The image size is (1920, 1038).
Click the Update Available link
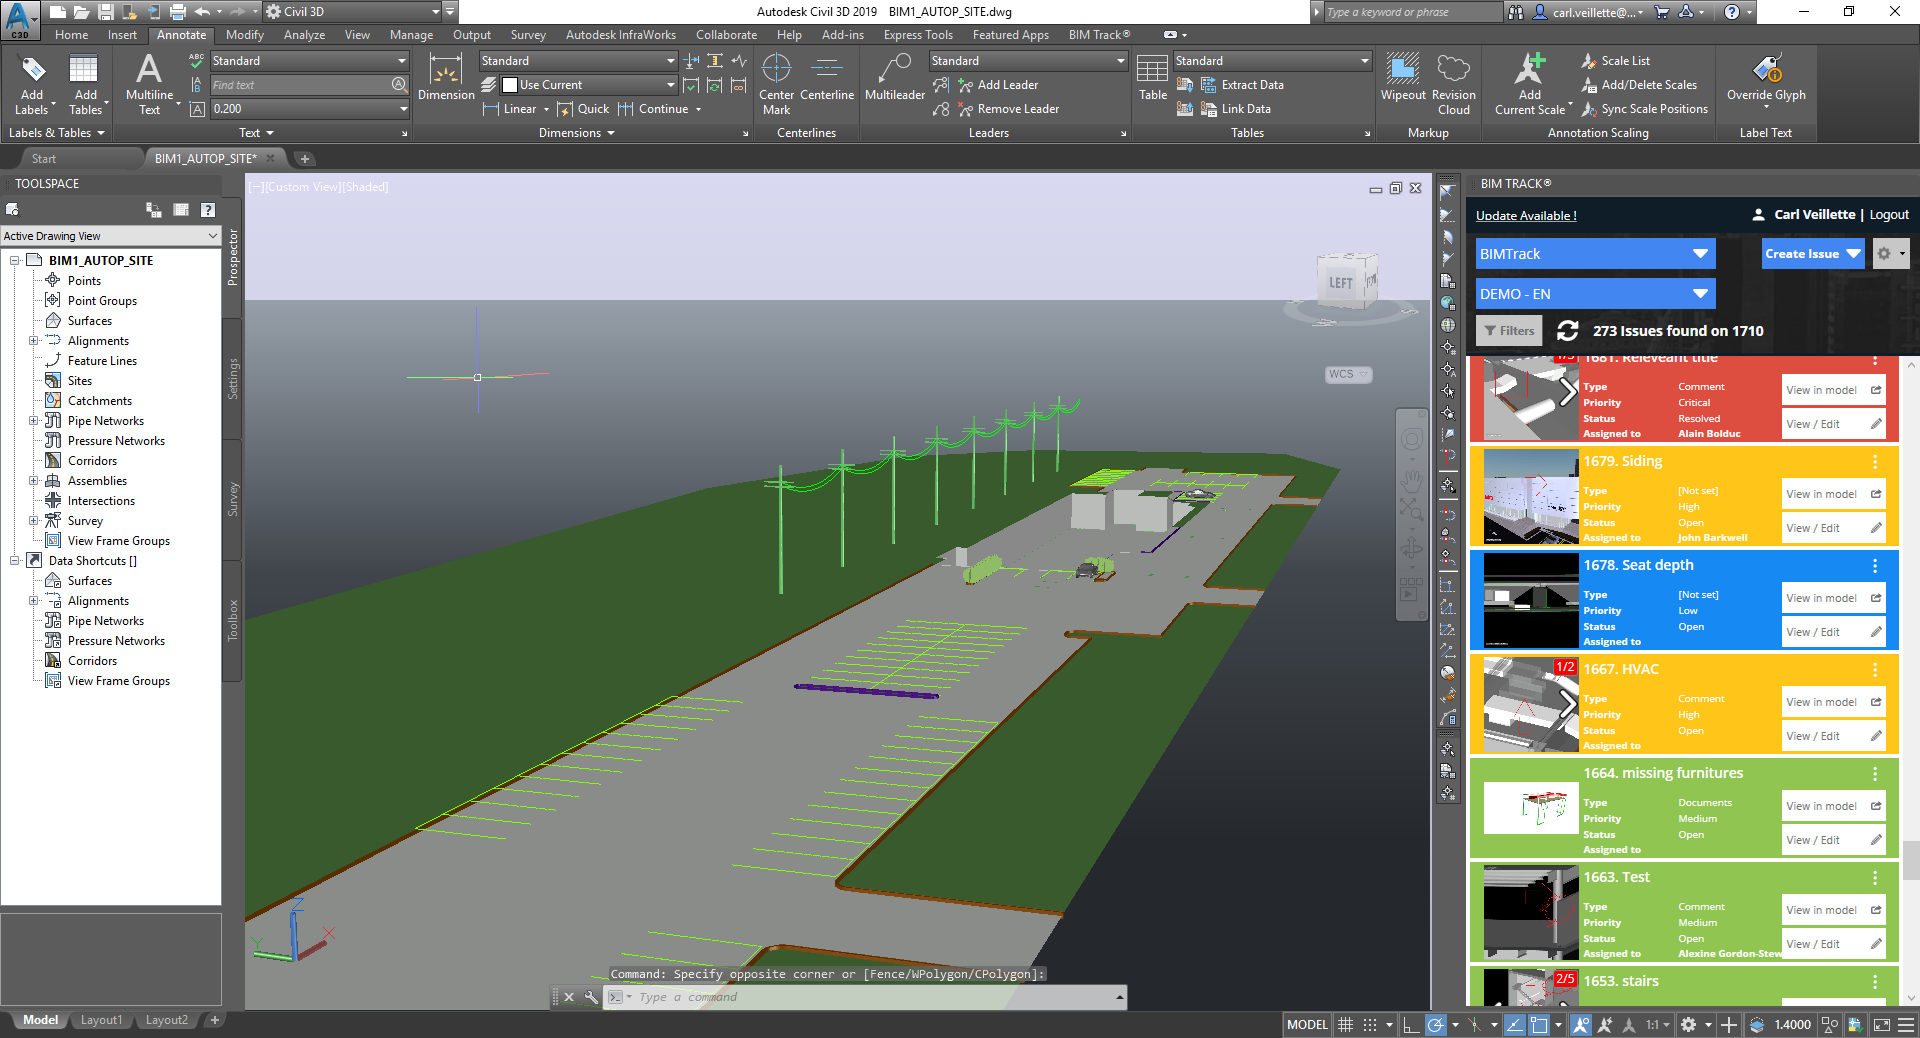[1526, 216]
